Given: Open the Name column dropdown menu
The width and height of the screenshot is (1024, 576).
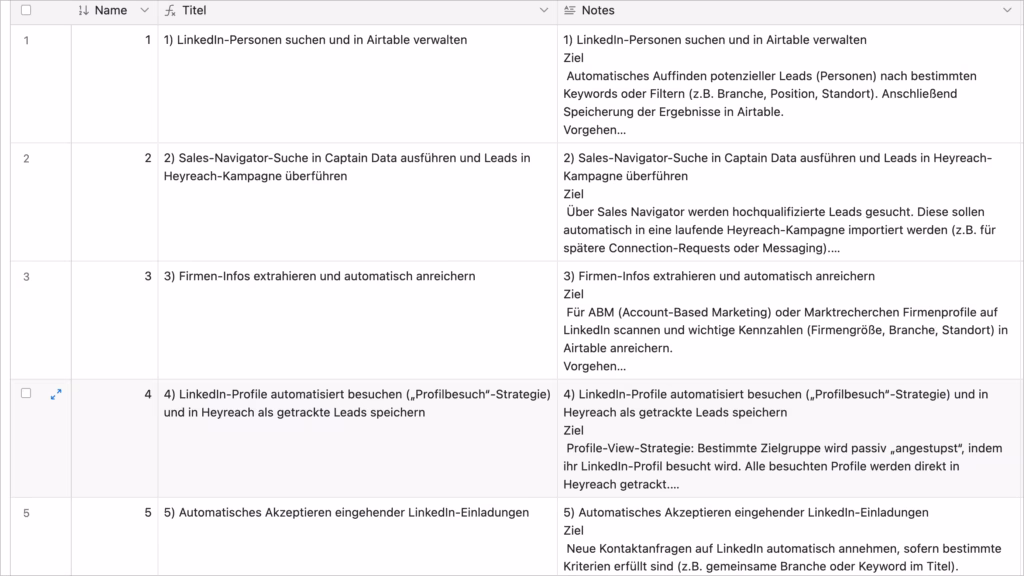Looking at the screenshot, I should tap(144, 10).
